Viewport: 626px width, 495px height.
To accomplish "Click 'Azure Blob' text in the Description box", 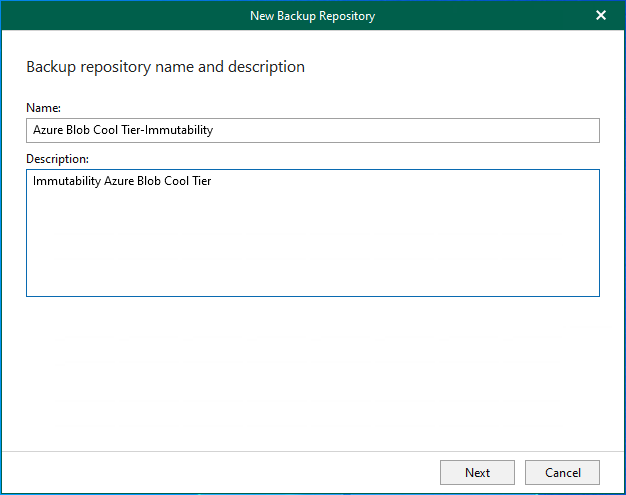I will click(132, 181).
